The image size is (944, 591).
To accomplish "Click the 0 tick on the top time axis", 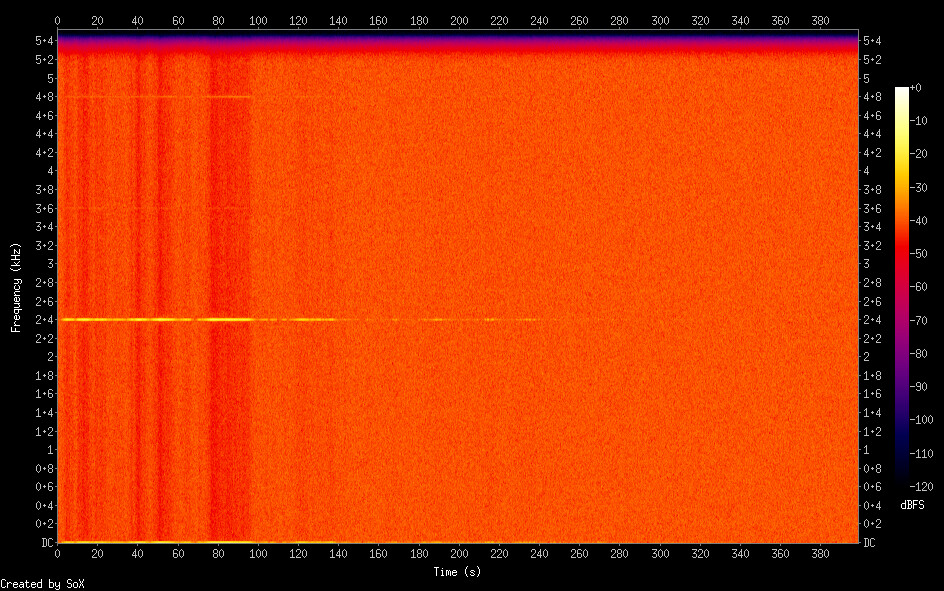I will 58,20.
